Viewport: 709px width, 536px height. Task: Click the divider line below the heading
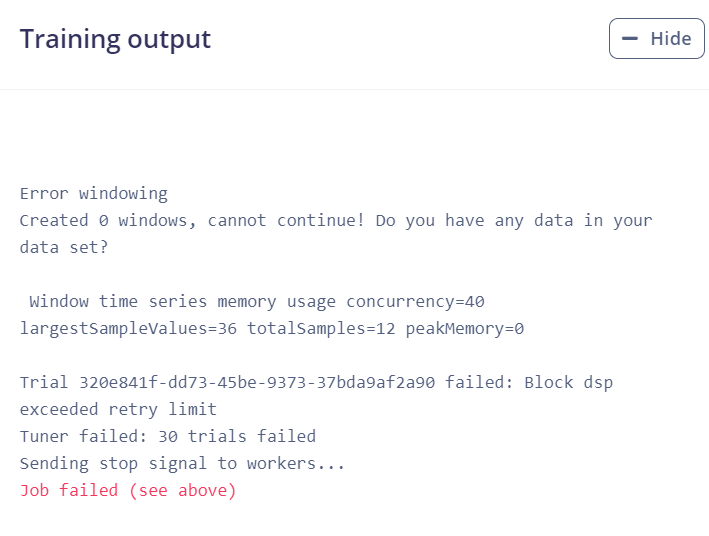354,89
